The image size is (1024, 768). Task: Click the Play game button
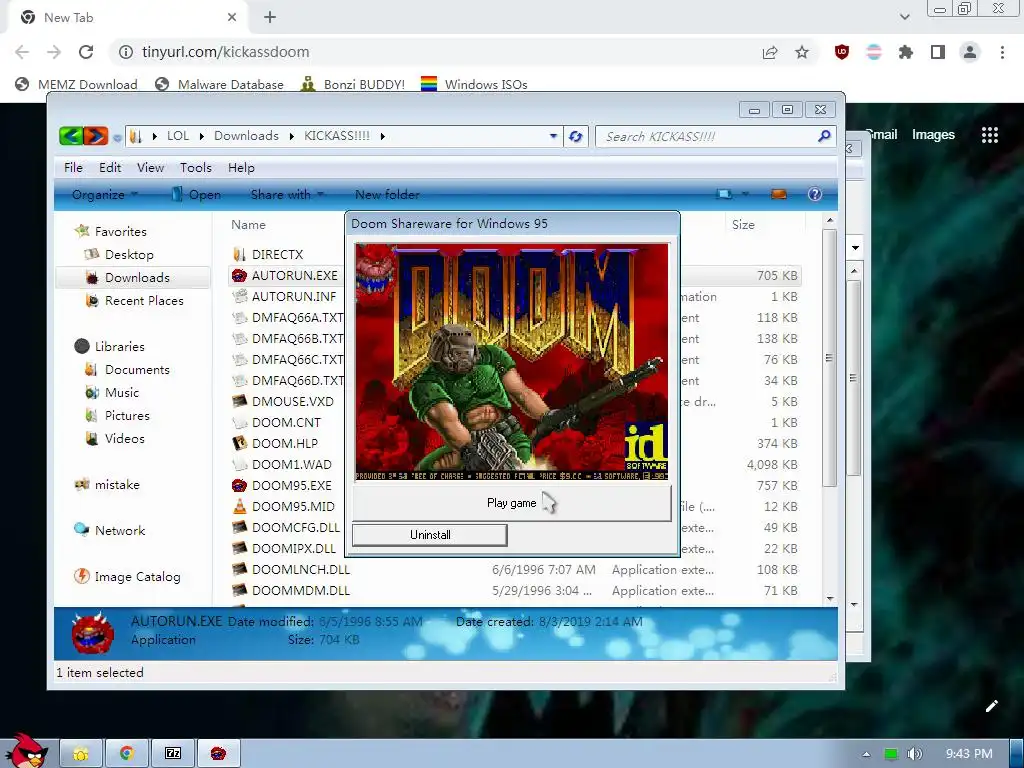coord(511,503)
